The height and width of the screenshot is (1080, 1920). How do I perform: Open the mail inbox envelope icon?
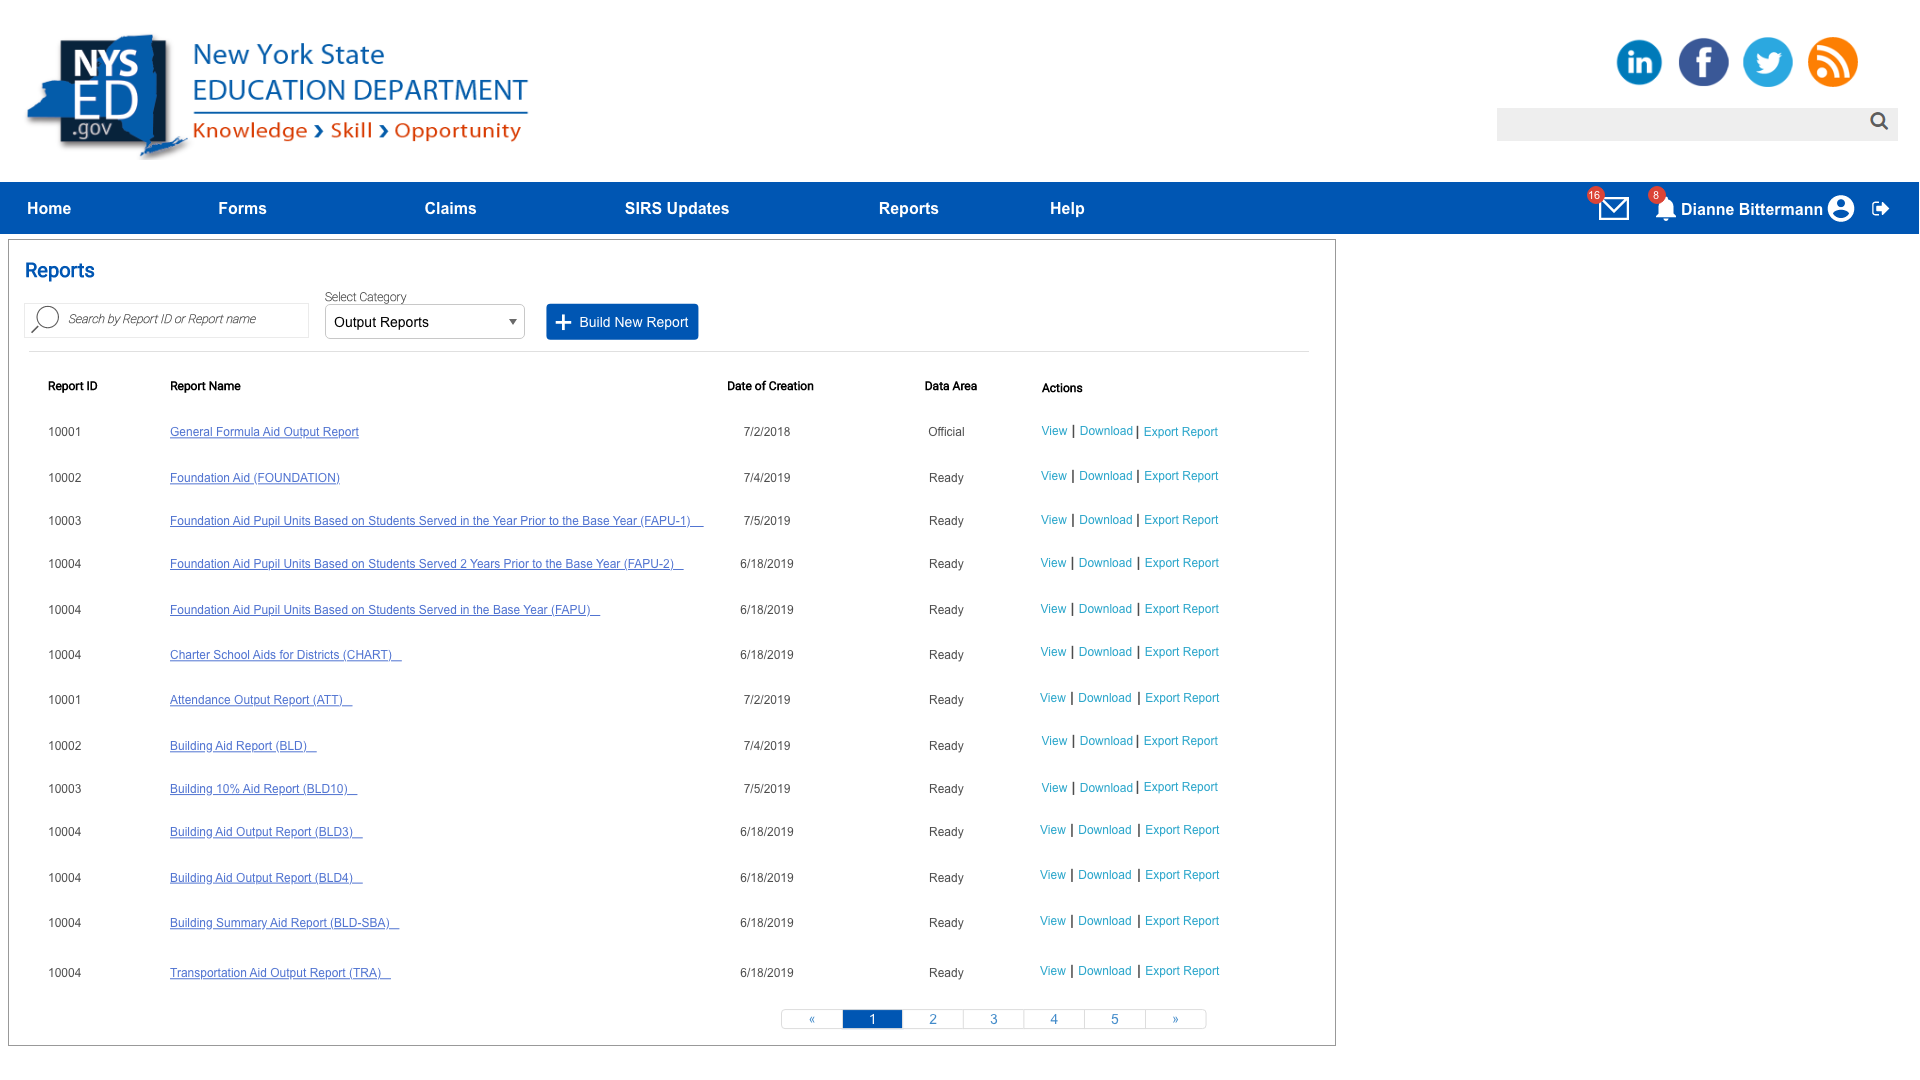pyautogui.click(x=1613, y=208)
